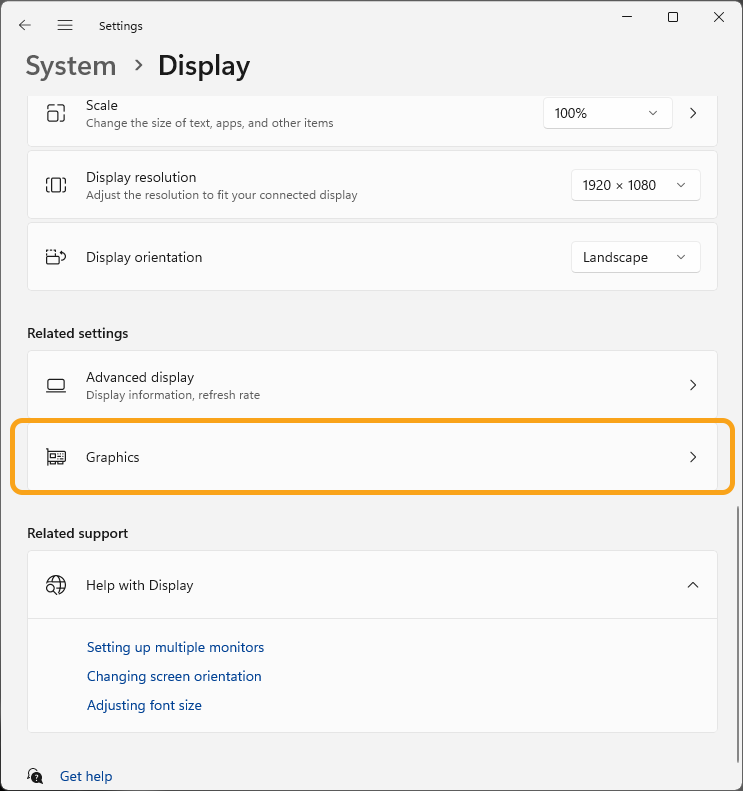743x791 pixels.
Task: Open the Advanced display settings row
Action: 372,385
